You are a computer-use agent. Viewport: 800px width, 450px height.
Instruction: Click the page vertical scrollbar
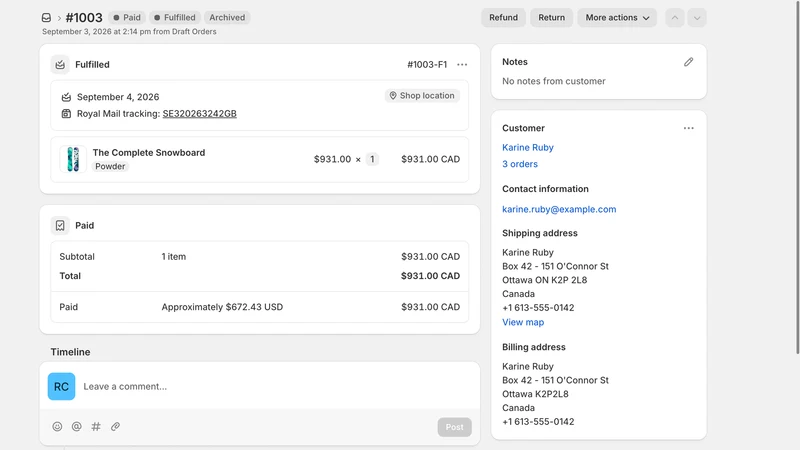[797, 177]
